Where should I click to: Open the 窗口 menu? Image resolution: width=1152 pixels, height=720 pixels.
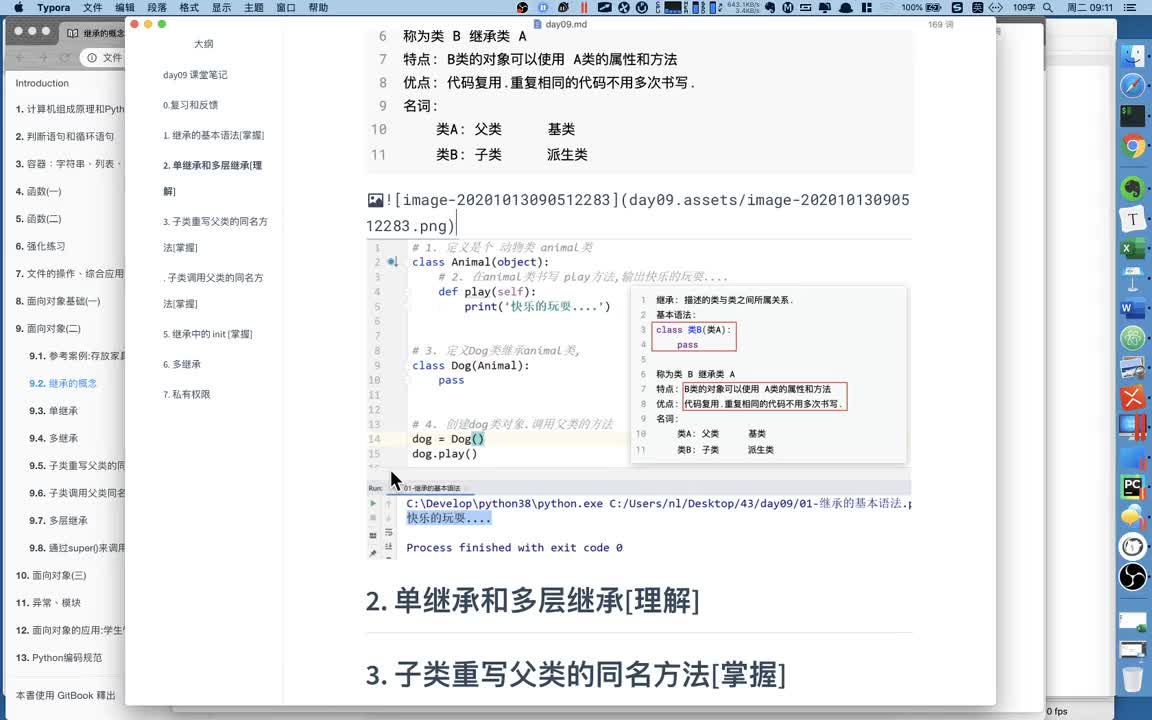click(x=286, y=7)
